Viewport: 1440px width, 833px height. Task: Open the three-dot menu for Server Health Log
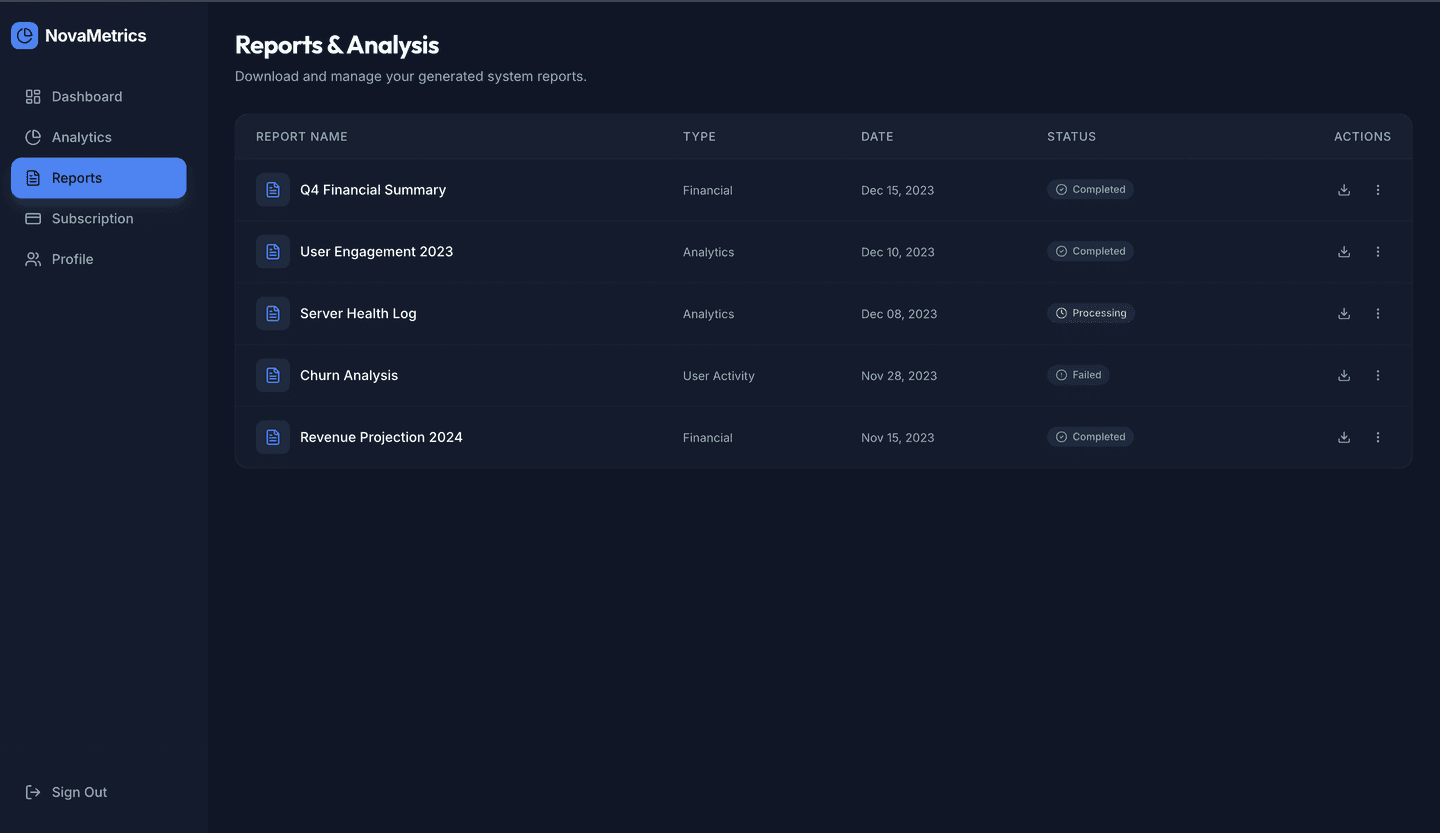pos(1377,313)
